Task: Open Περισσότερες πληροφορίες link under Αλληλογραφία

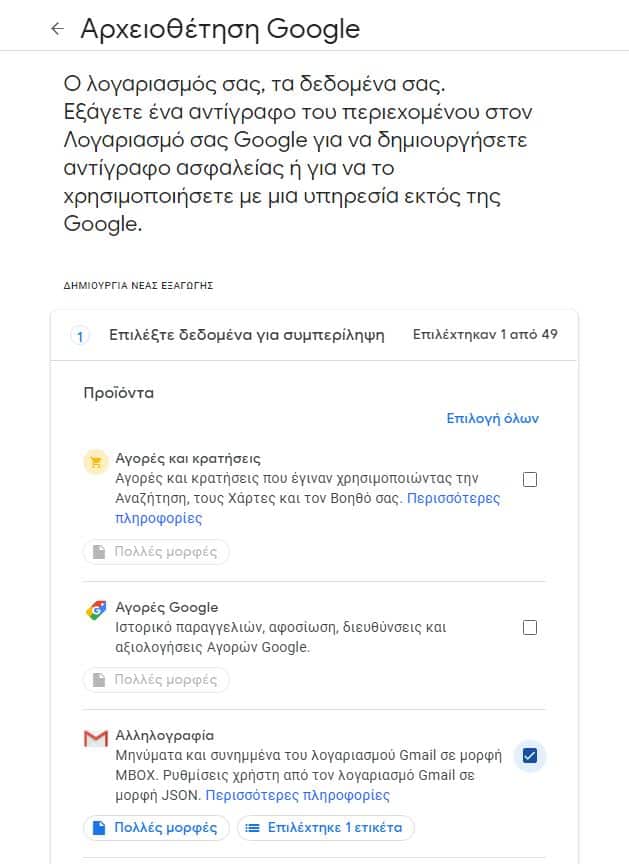Action: click(297, 796)
